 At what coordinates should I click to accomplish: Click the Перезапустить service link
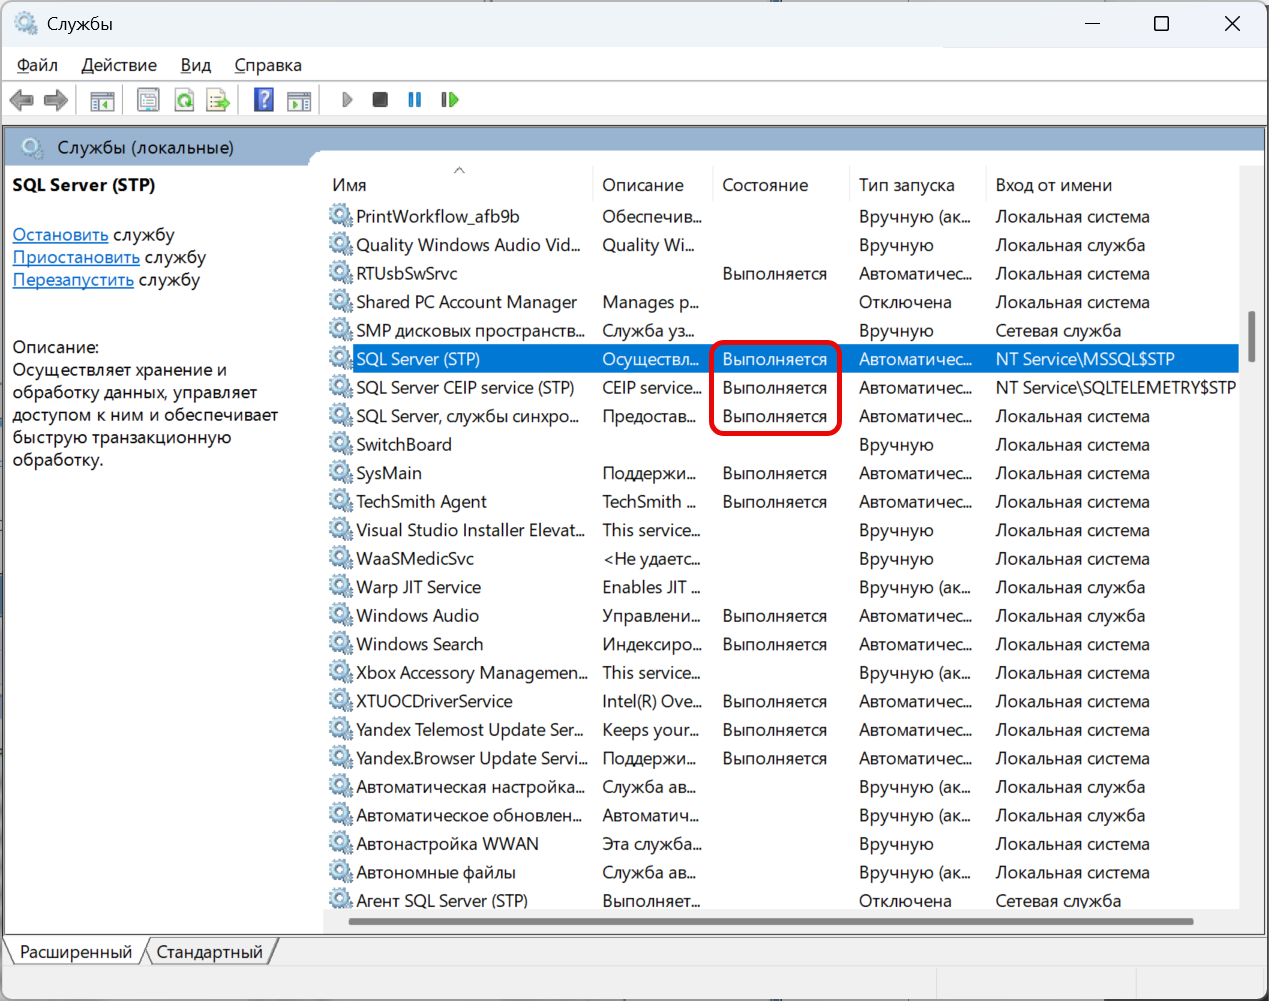73,280
